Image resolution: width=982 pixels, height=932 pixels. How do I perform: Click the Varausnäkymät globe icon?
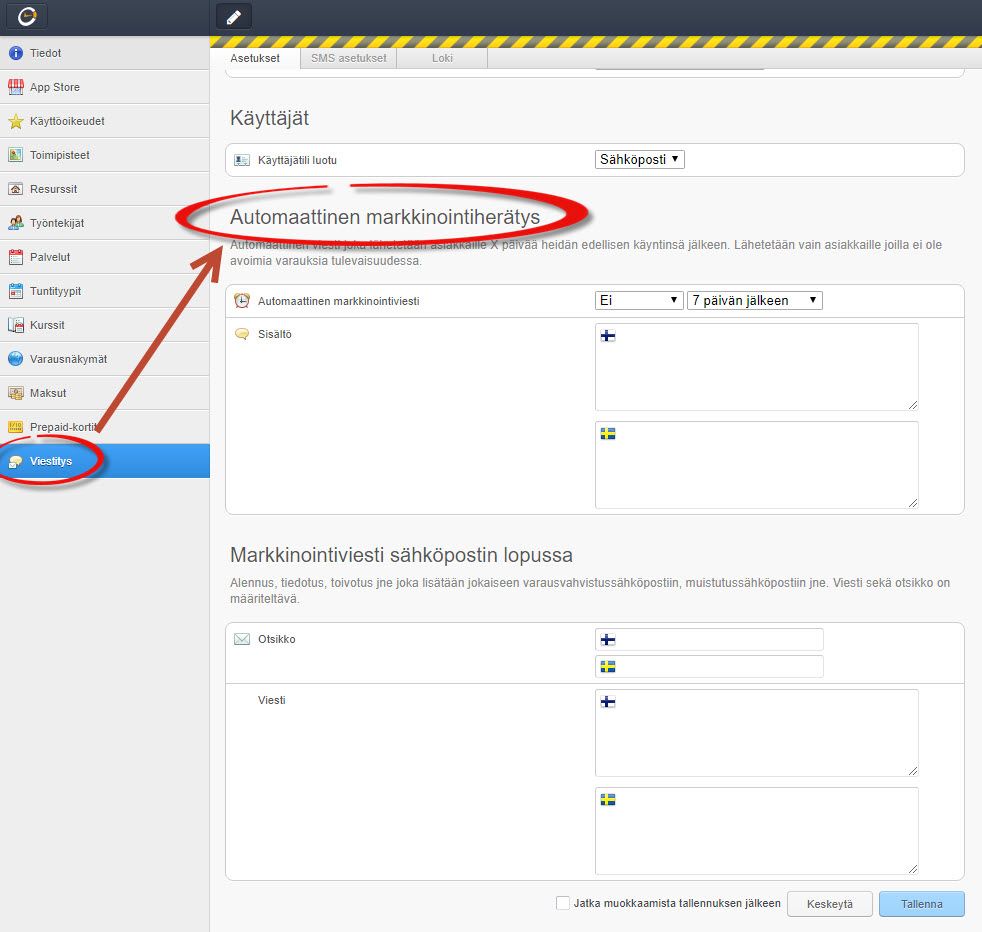click(16, 359)
